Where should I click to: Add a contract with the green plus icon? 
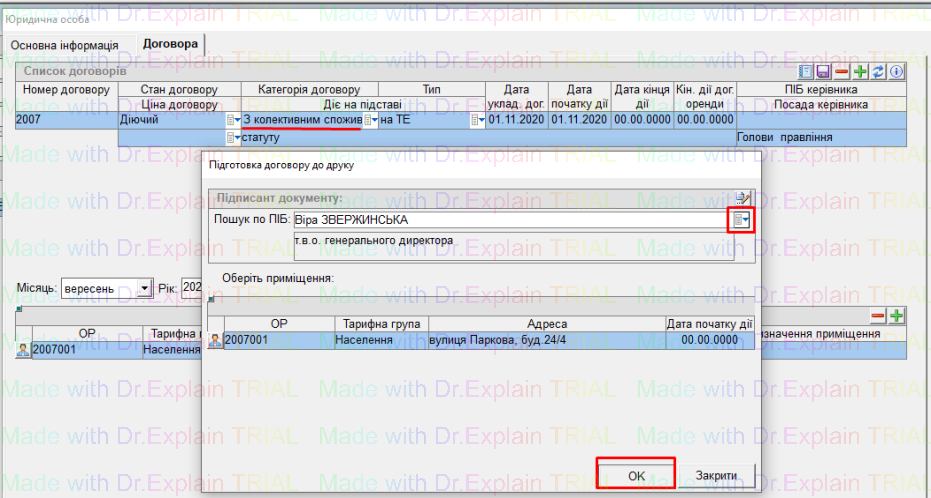(860, 72)
